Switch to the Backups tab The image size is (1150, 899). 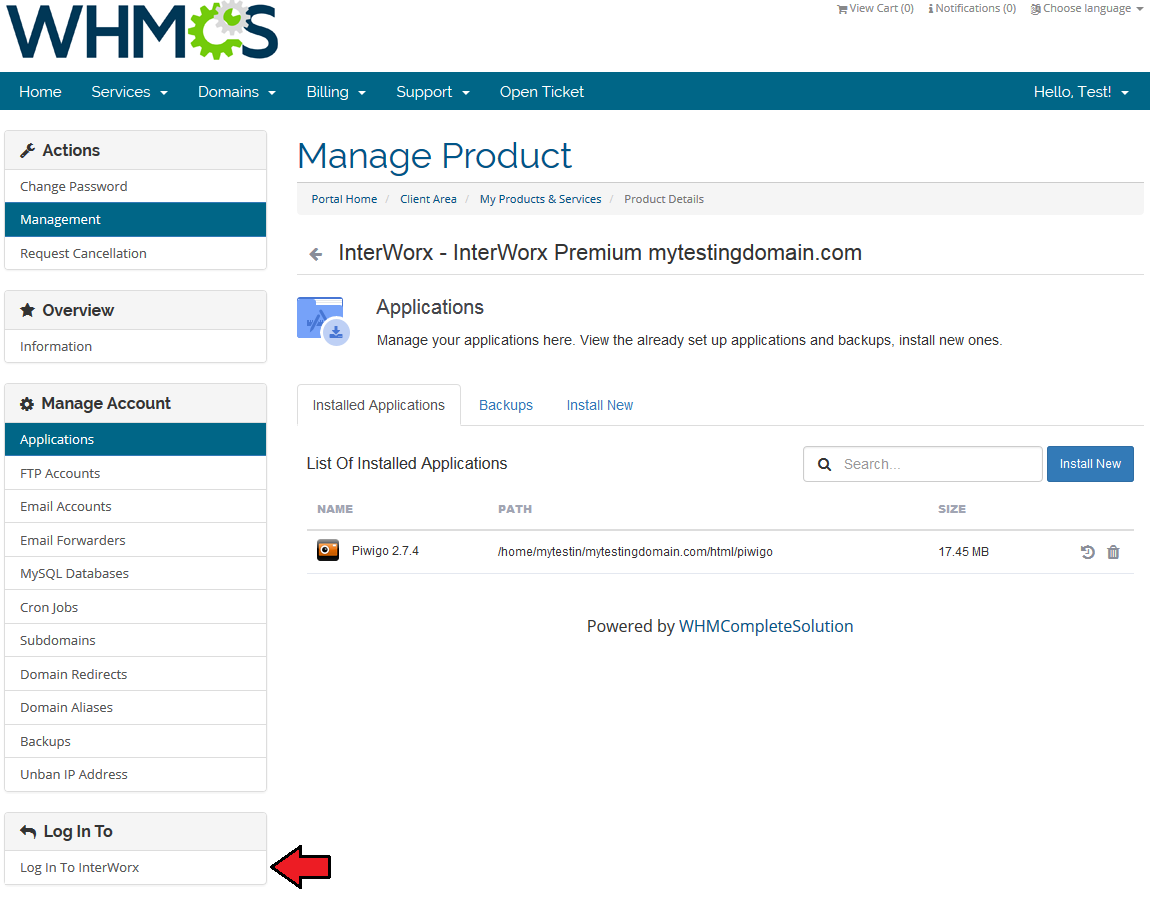click(506, 406)
